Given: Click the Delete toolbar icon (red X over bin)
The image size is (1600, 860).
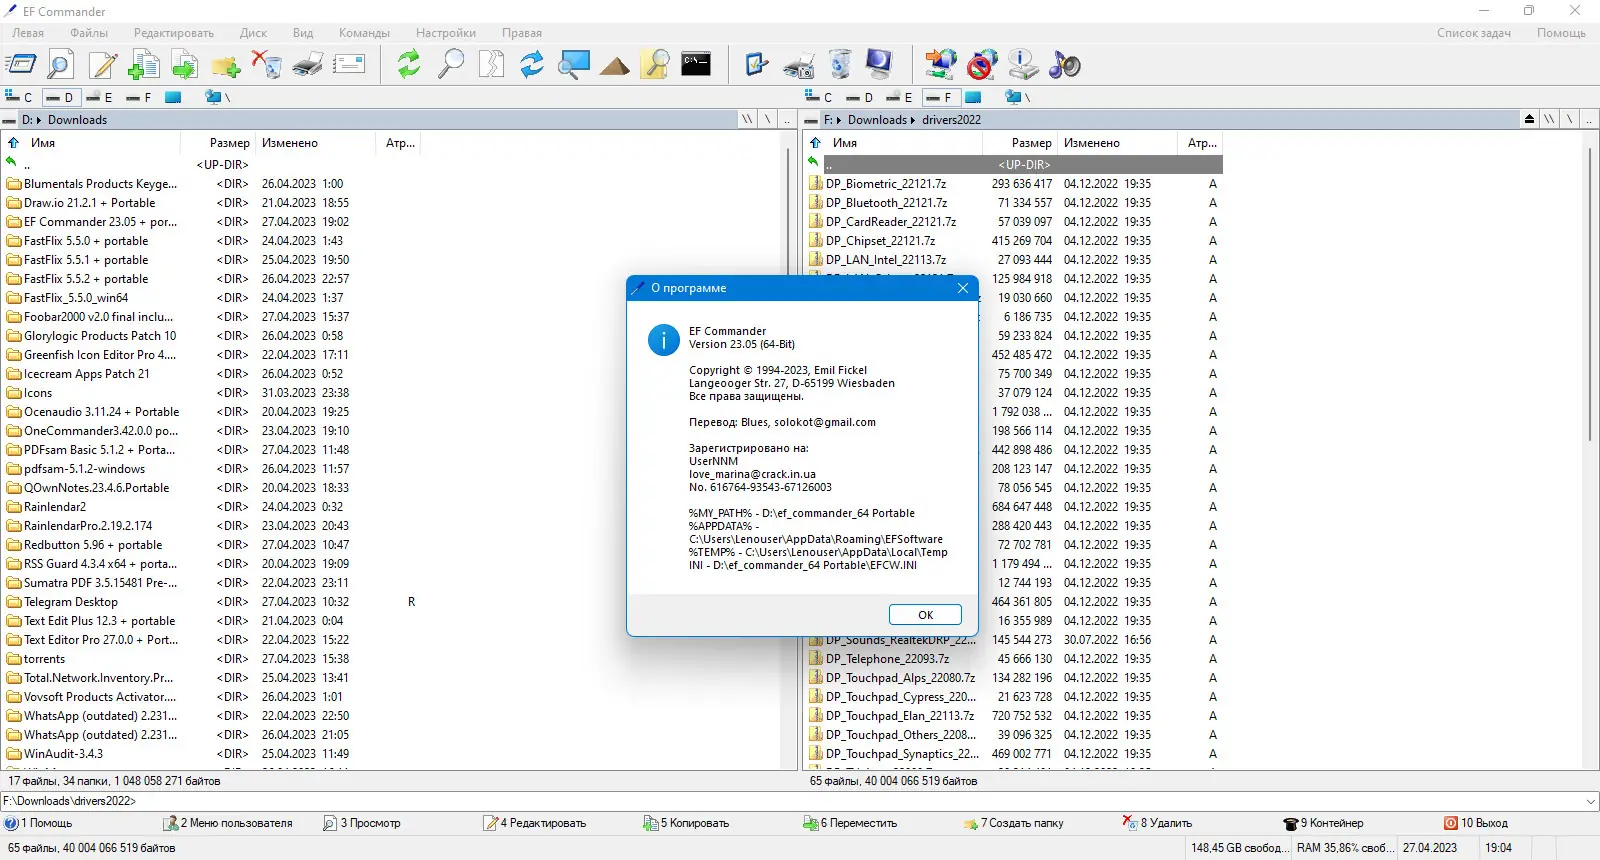Looking at the screenshot, I should [x=267, y=65].
